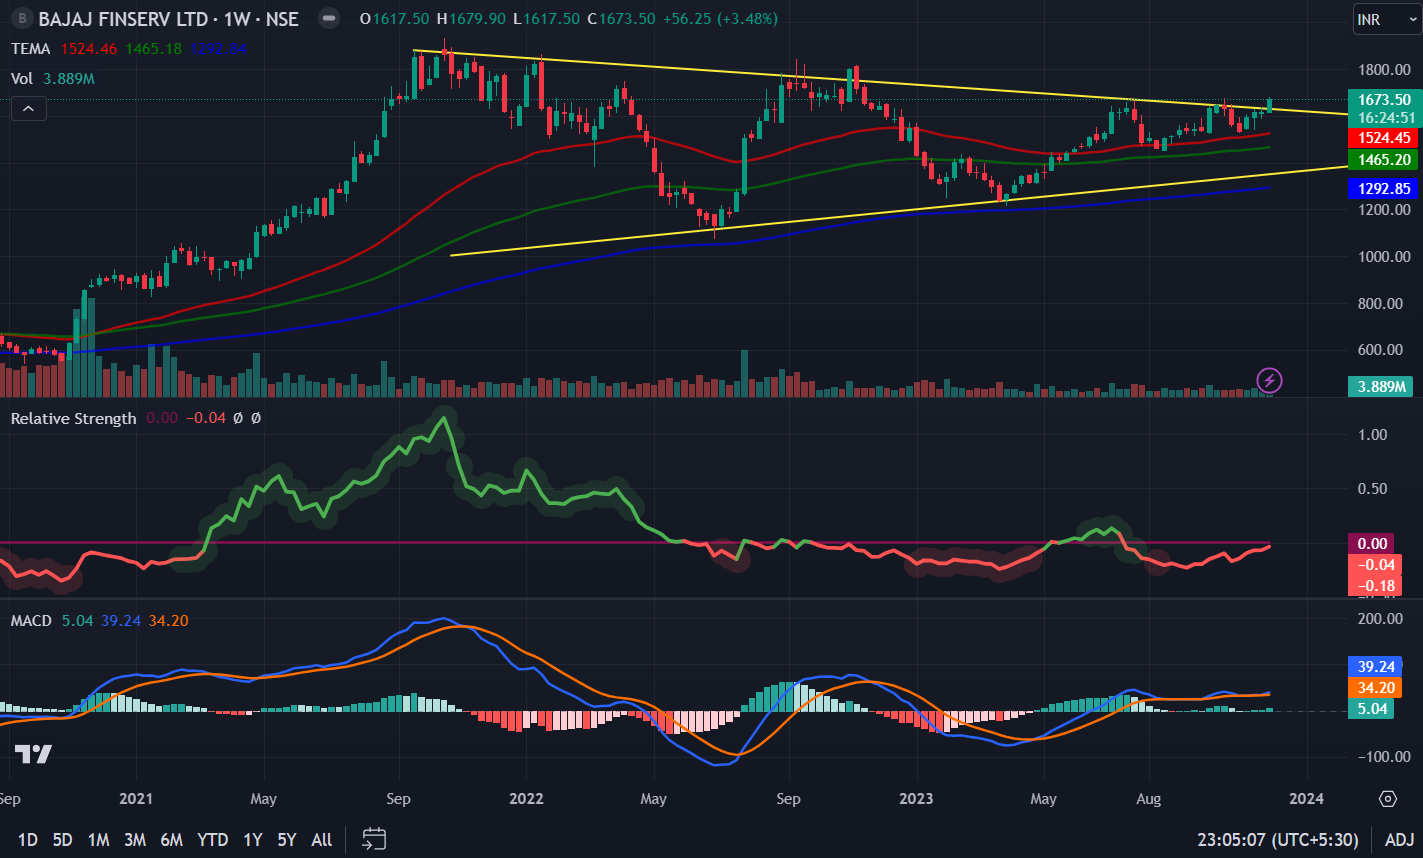1423x858 pixels.
Task: Switch to the 5Y time range
Action: coord(287,840)
